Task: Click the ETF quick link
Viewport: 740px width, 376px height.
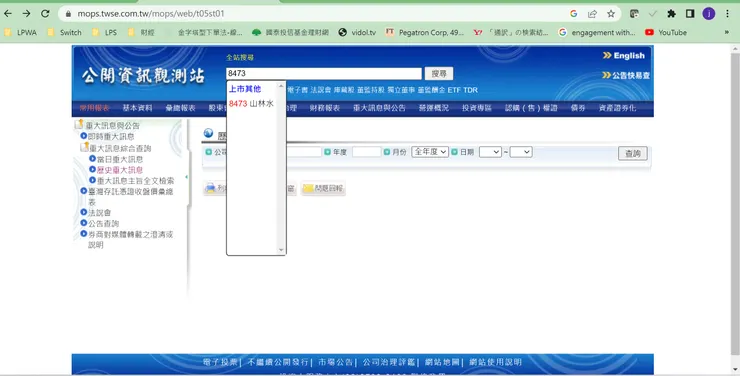Action: [454, 90]
